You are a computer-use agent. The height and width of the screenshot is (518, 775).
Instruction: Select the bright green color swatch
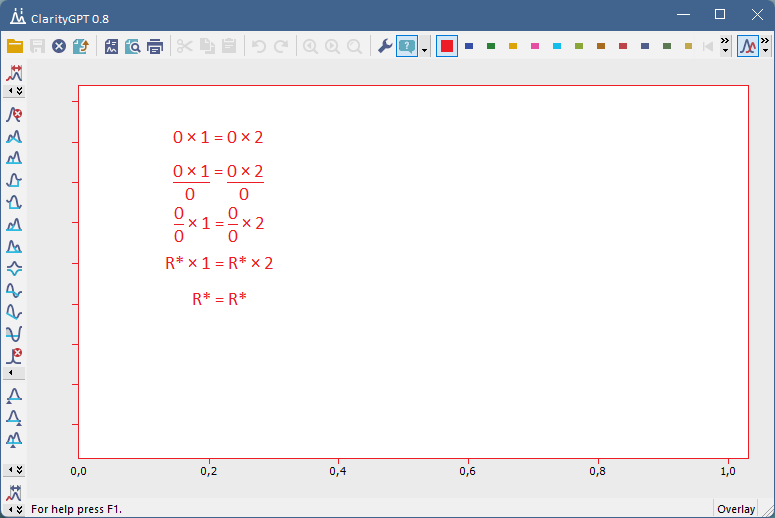[x=491, y=46]
